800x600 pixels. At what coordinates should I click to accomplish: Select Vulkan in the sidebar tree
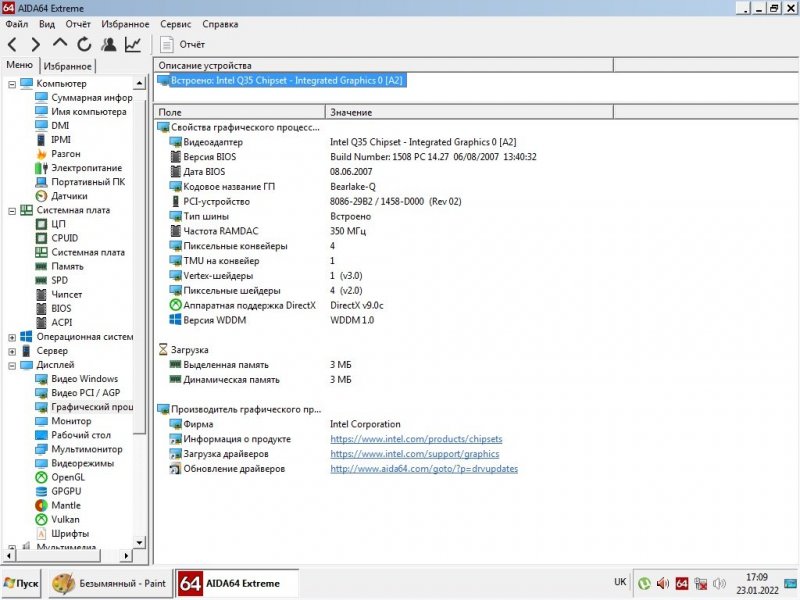click(65, 519)
